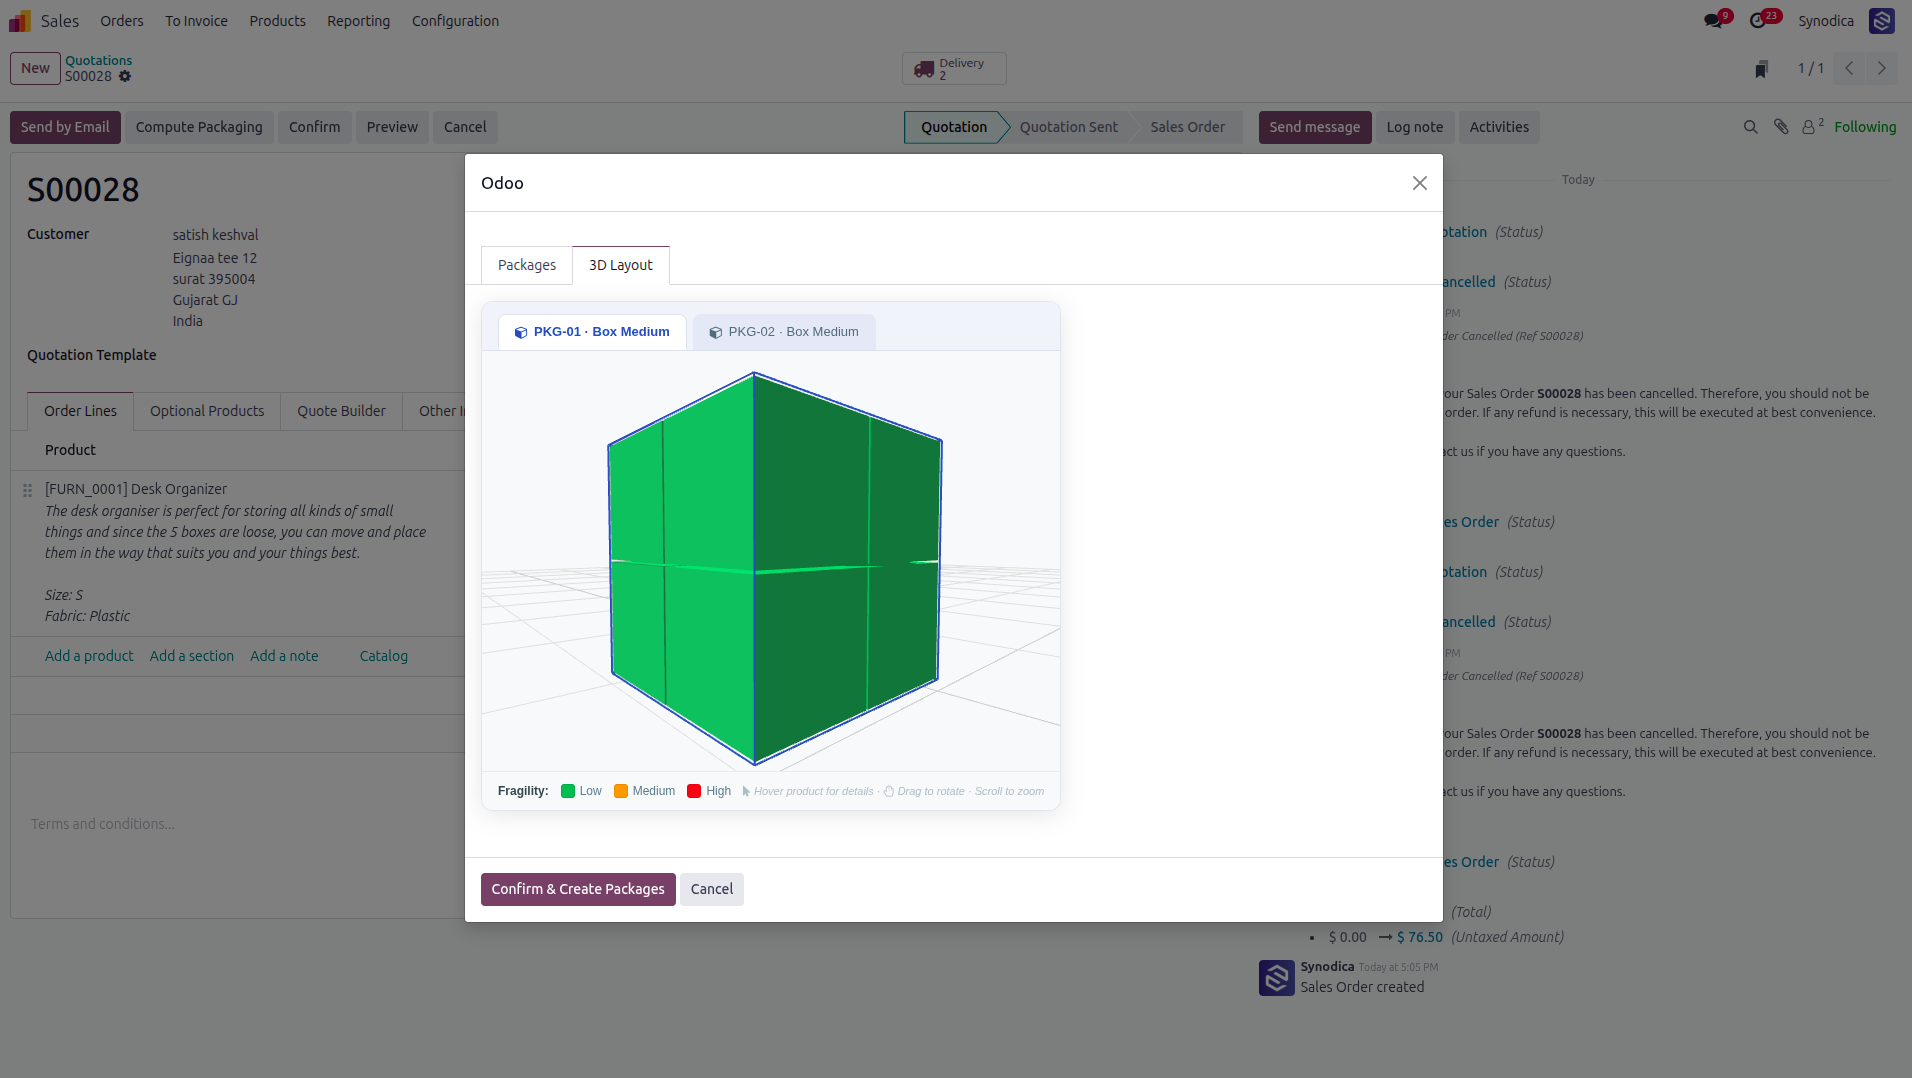Go to next record arrow

[x=1881, y=68]
